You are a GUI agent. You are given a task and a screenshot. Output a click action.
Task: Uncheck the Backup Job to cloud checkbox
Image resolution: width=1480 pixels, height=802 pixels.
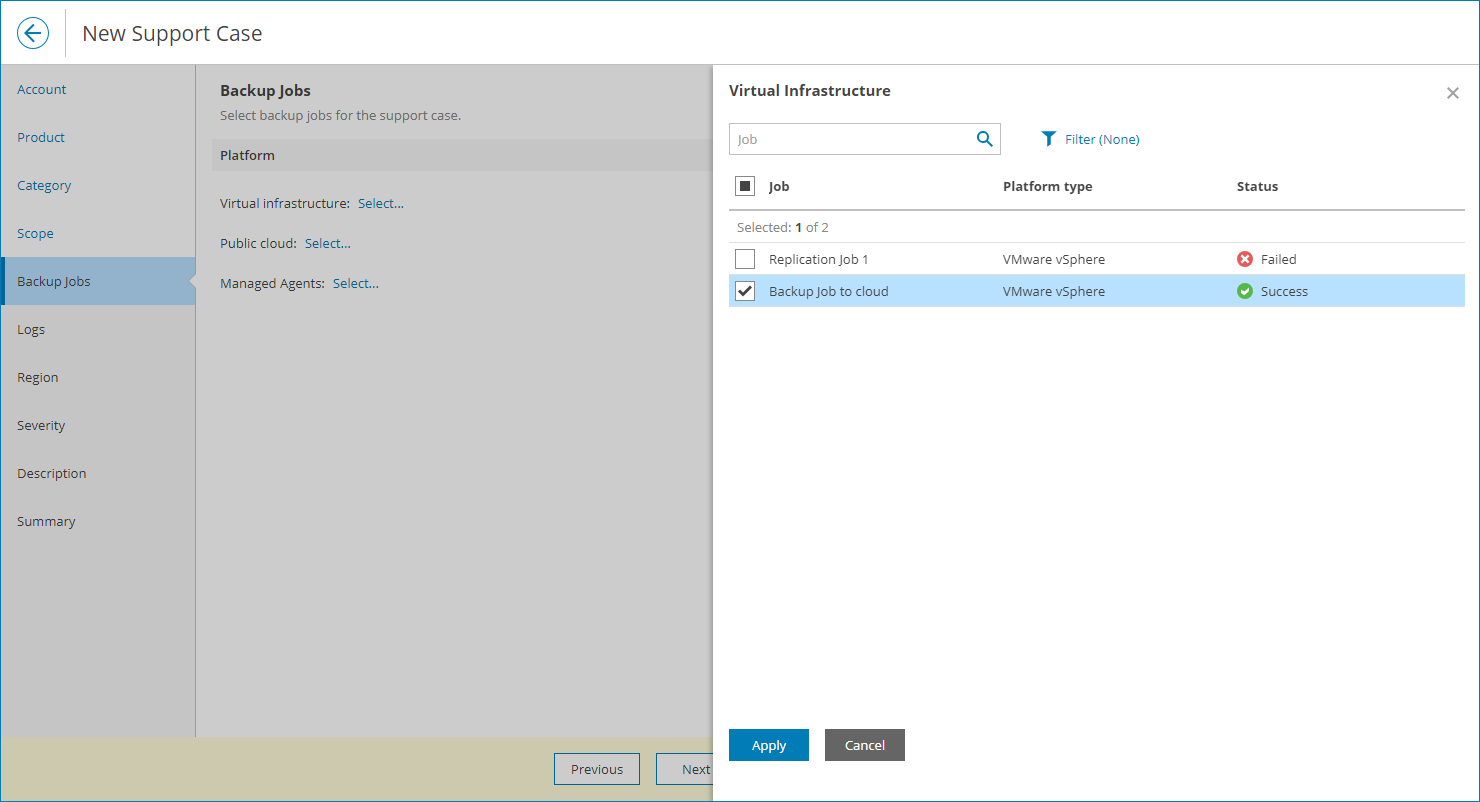click(745, 291)
